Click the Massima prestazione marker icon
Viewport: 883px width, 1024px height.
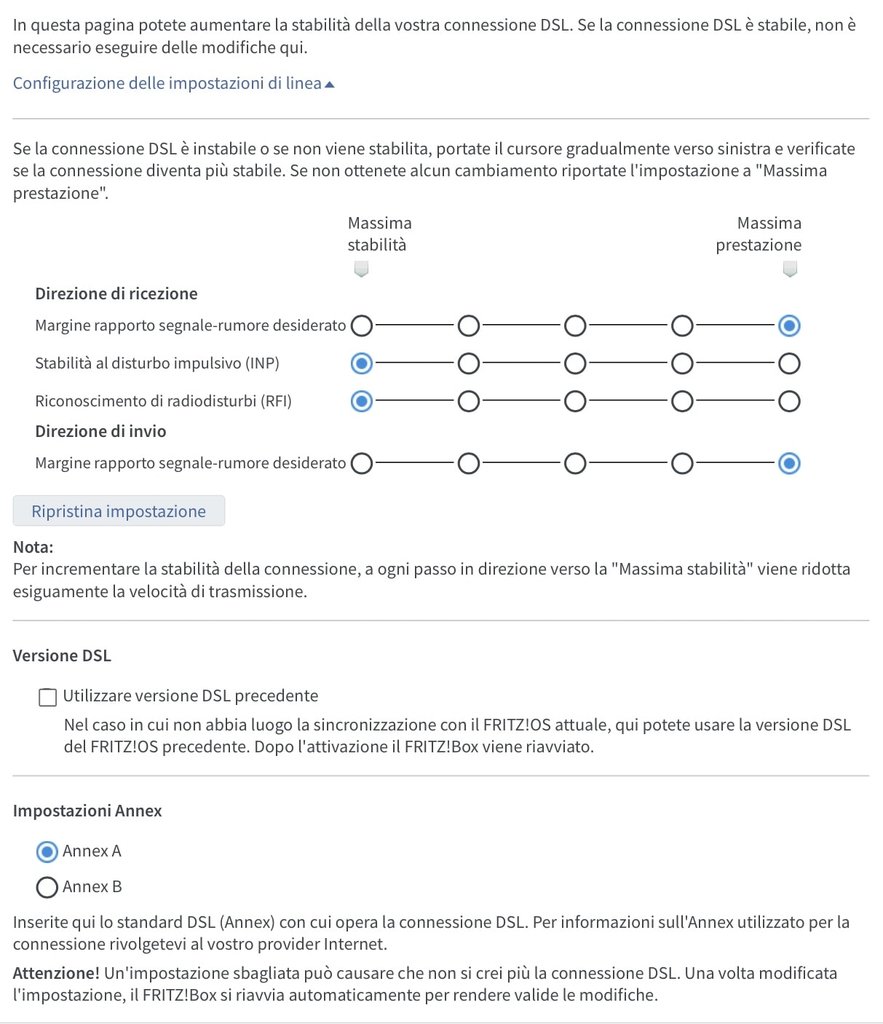click(x=790, y=269)
